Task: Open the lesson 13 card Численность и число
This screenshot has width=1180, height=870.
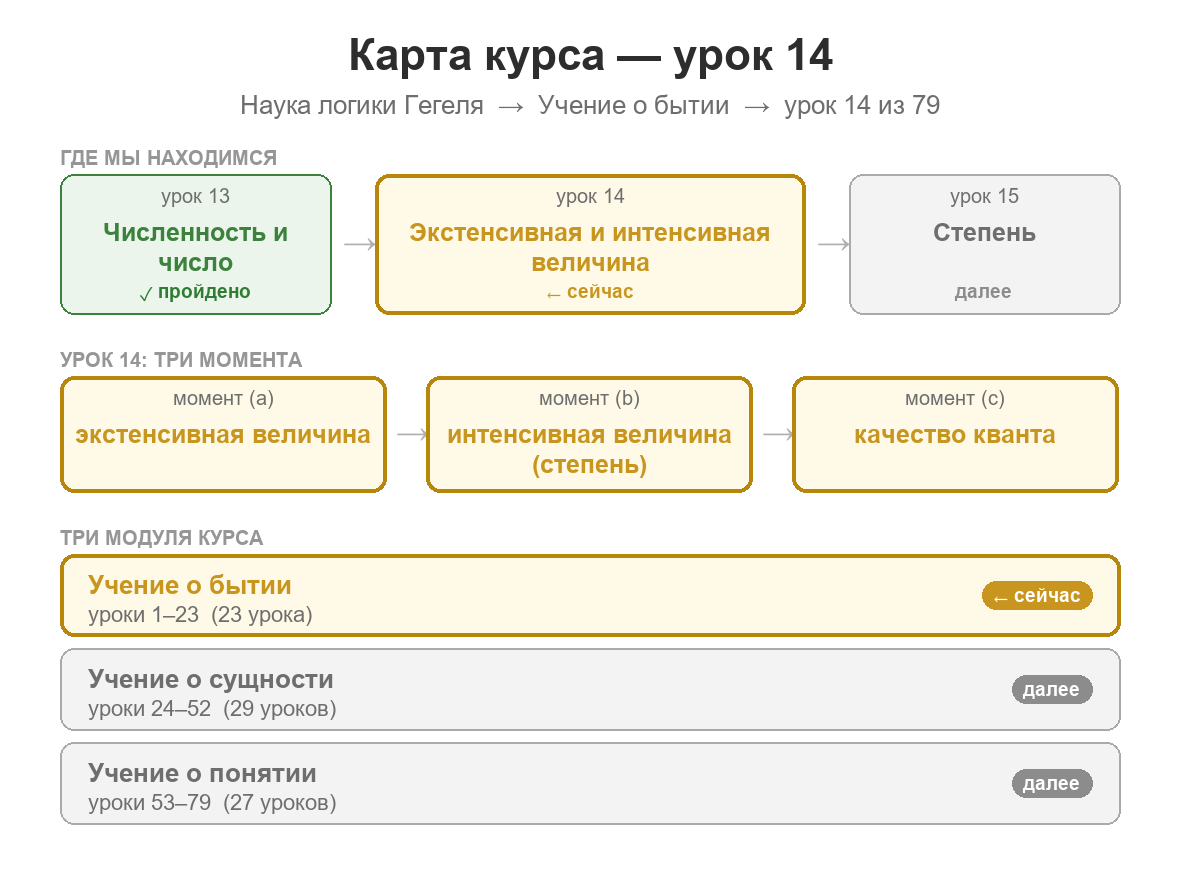Action: (x=196, y=245)
